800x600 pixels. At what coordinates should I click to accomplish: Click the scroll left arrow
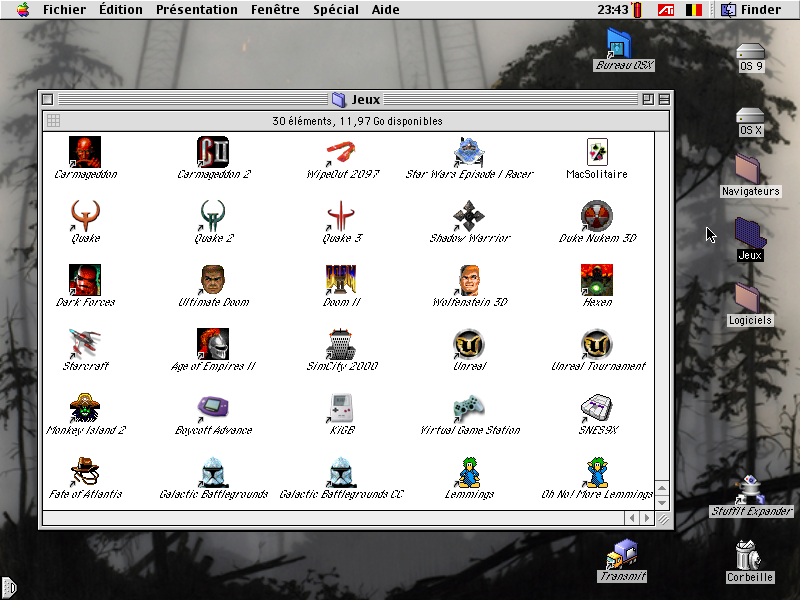click(632, 518)
